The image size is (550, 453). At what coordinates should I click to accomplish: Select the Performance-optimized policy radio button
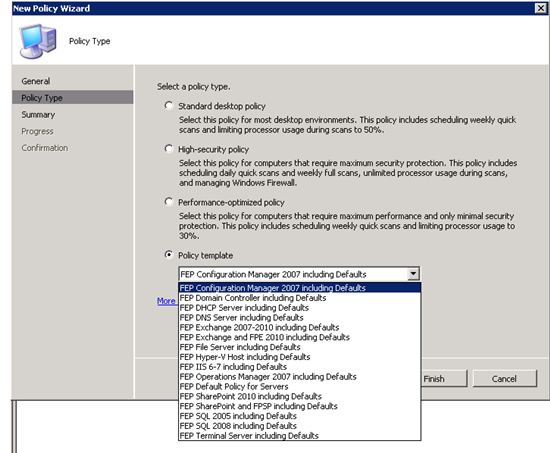[x=169, y=202]
